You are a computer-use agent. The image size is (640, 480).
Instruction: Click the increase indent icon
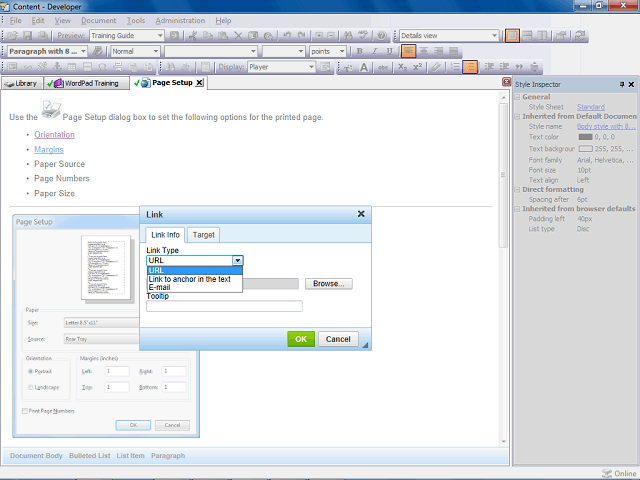point(504,67)
